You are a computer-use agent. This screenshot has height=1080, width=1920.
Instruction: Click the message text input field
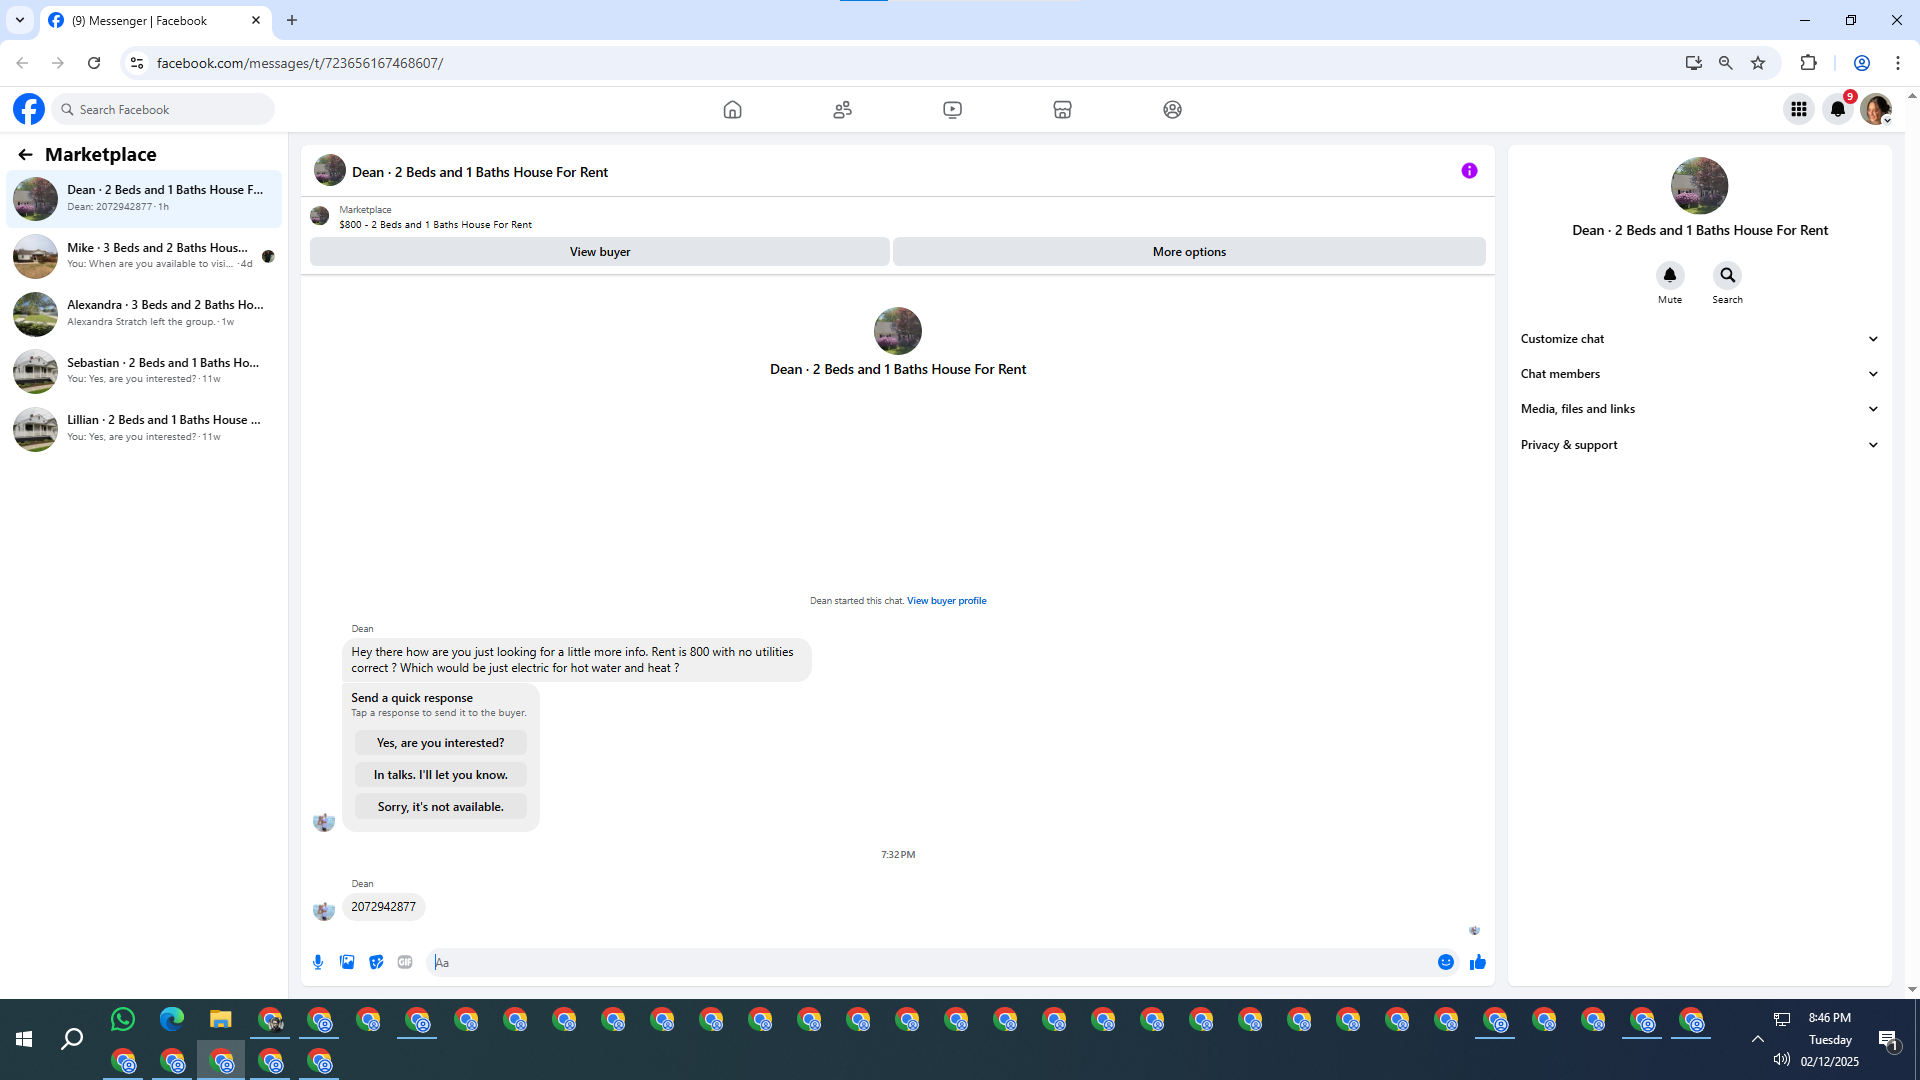pyautogui.click(x=930, y=963)
